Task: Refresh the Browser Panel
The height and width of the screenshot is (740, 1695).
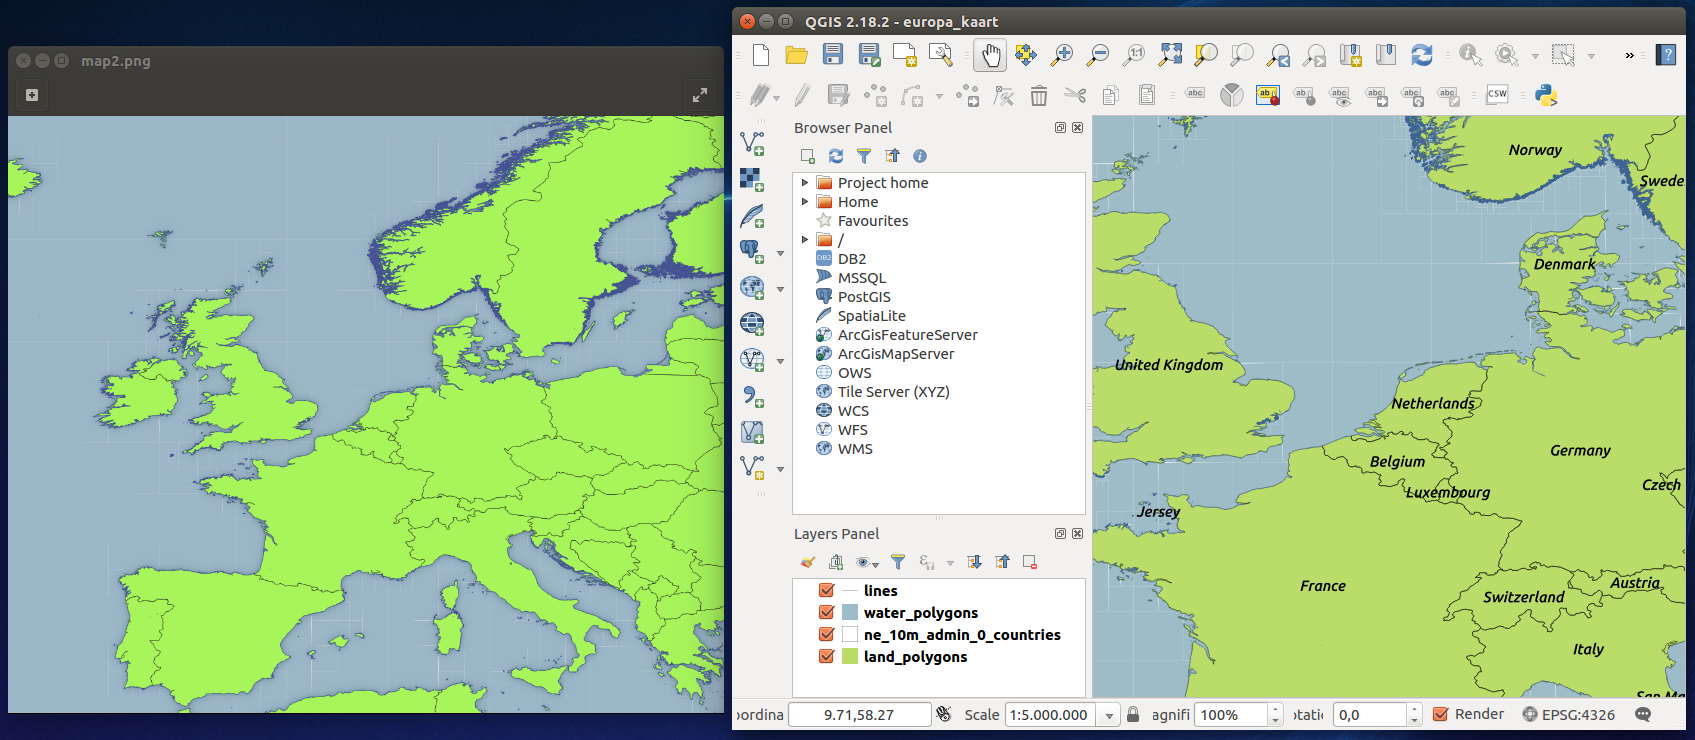Action: pos(836,156)
